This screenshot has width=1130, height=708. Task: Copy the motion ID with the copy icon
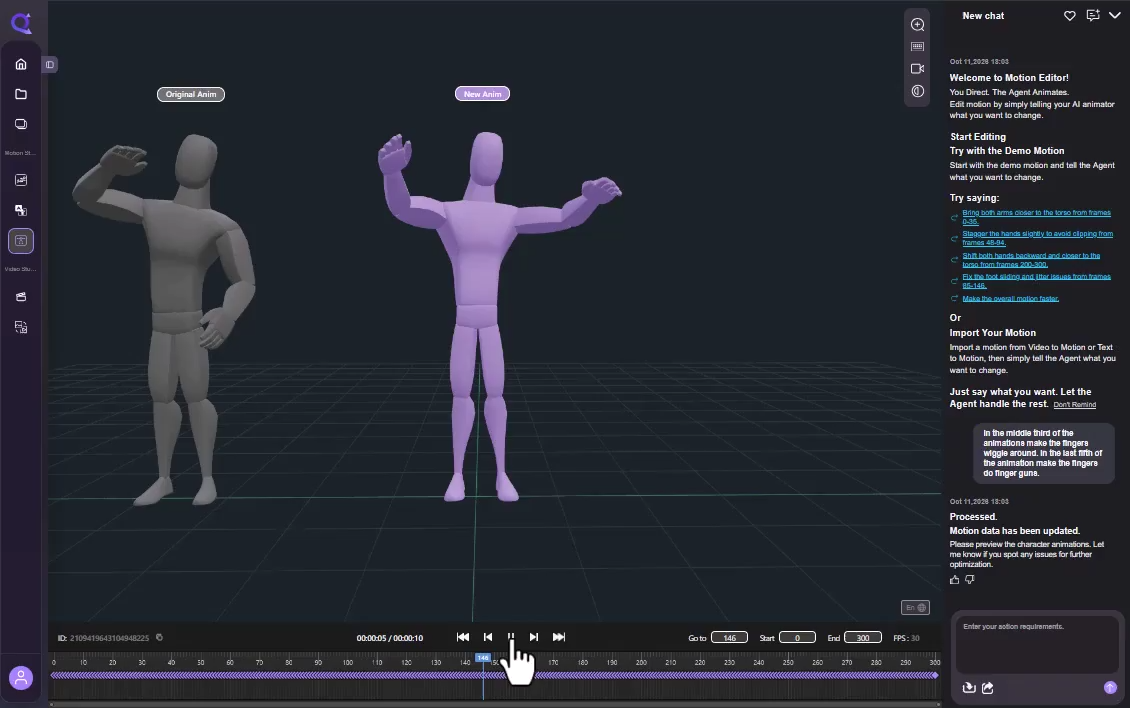pyautogui.click(x=159, y=637)
